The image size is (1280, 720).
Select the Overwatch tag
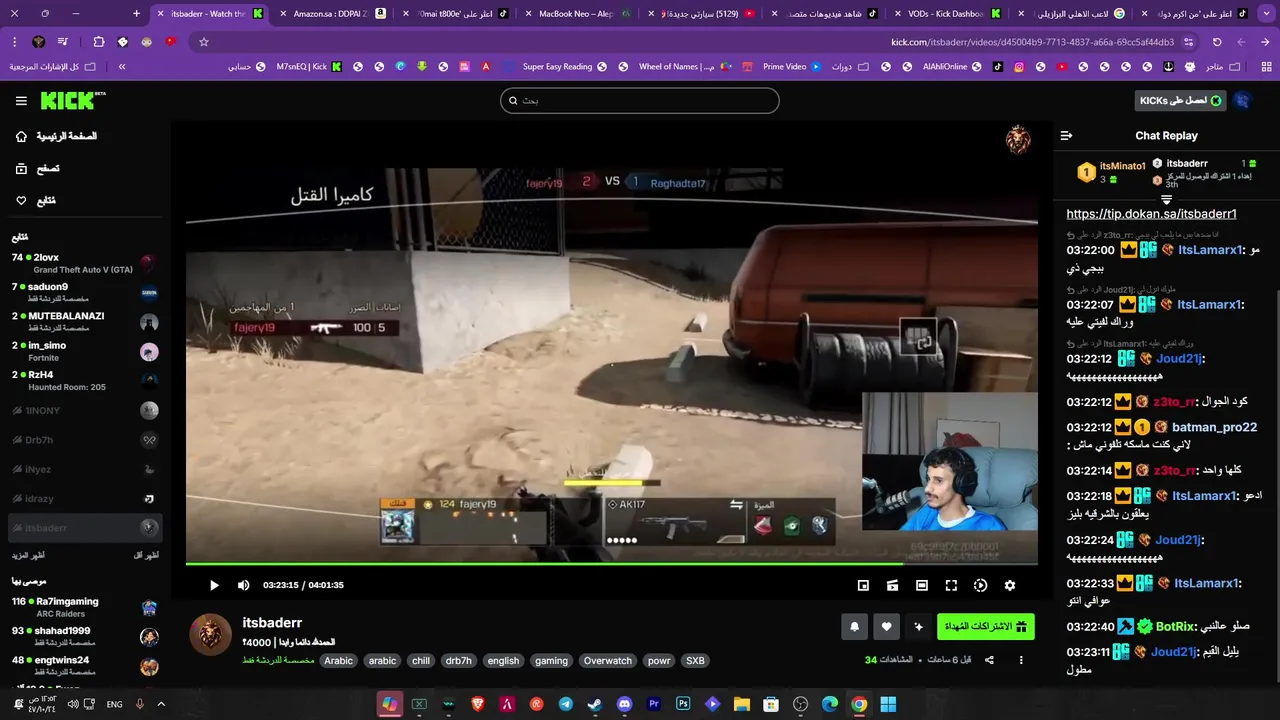pyautogui.click(x=608, y=661)
